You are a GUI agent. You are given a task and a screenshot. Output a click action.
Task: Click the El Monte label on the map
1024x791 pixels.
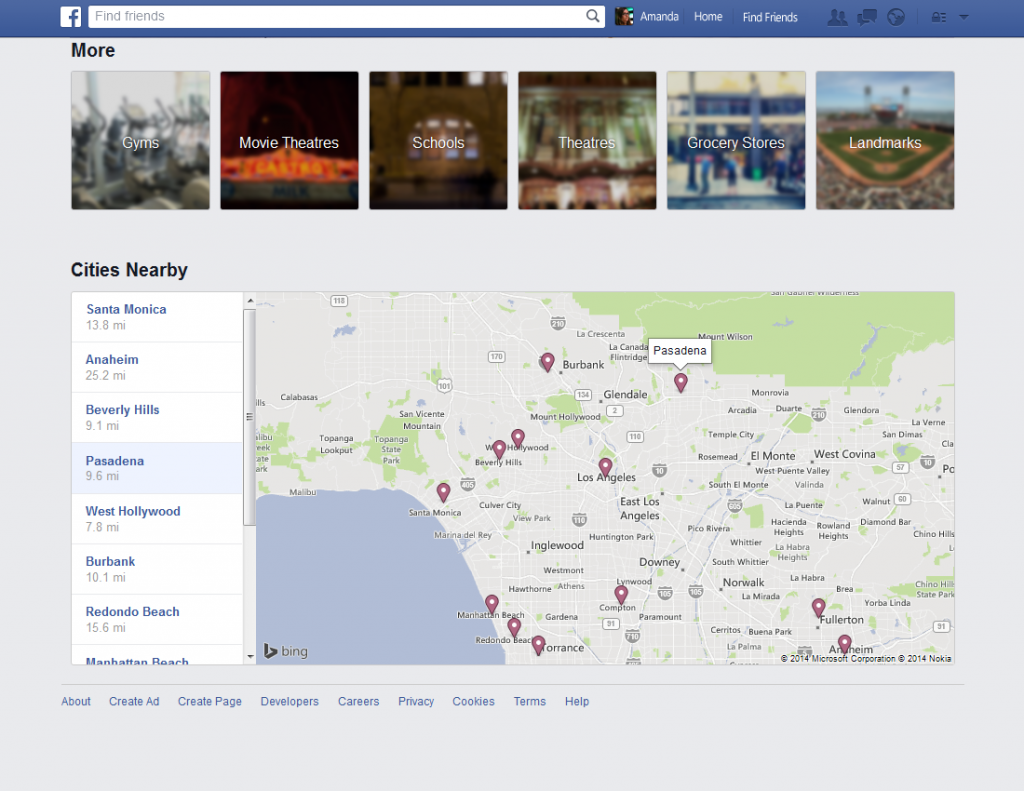click(773, 456)
